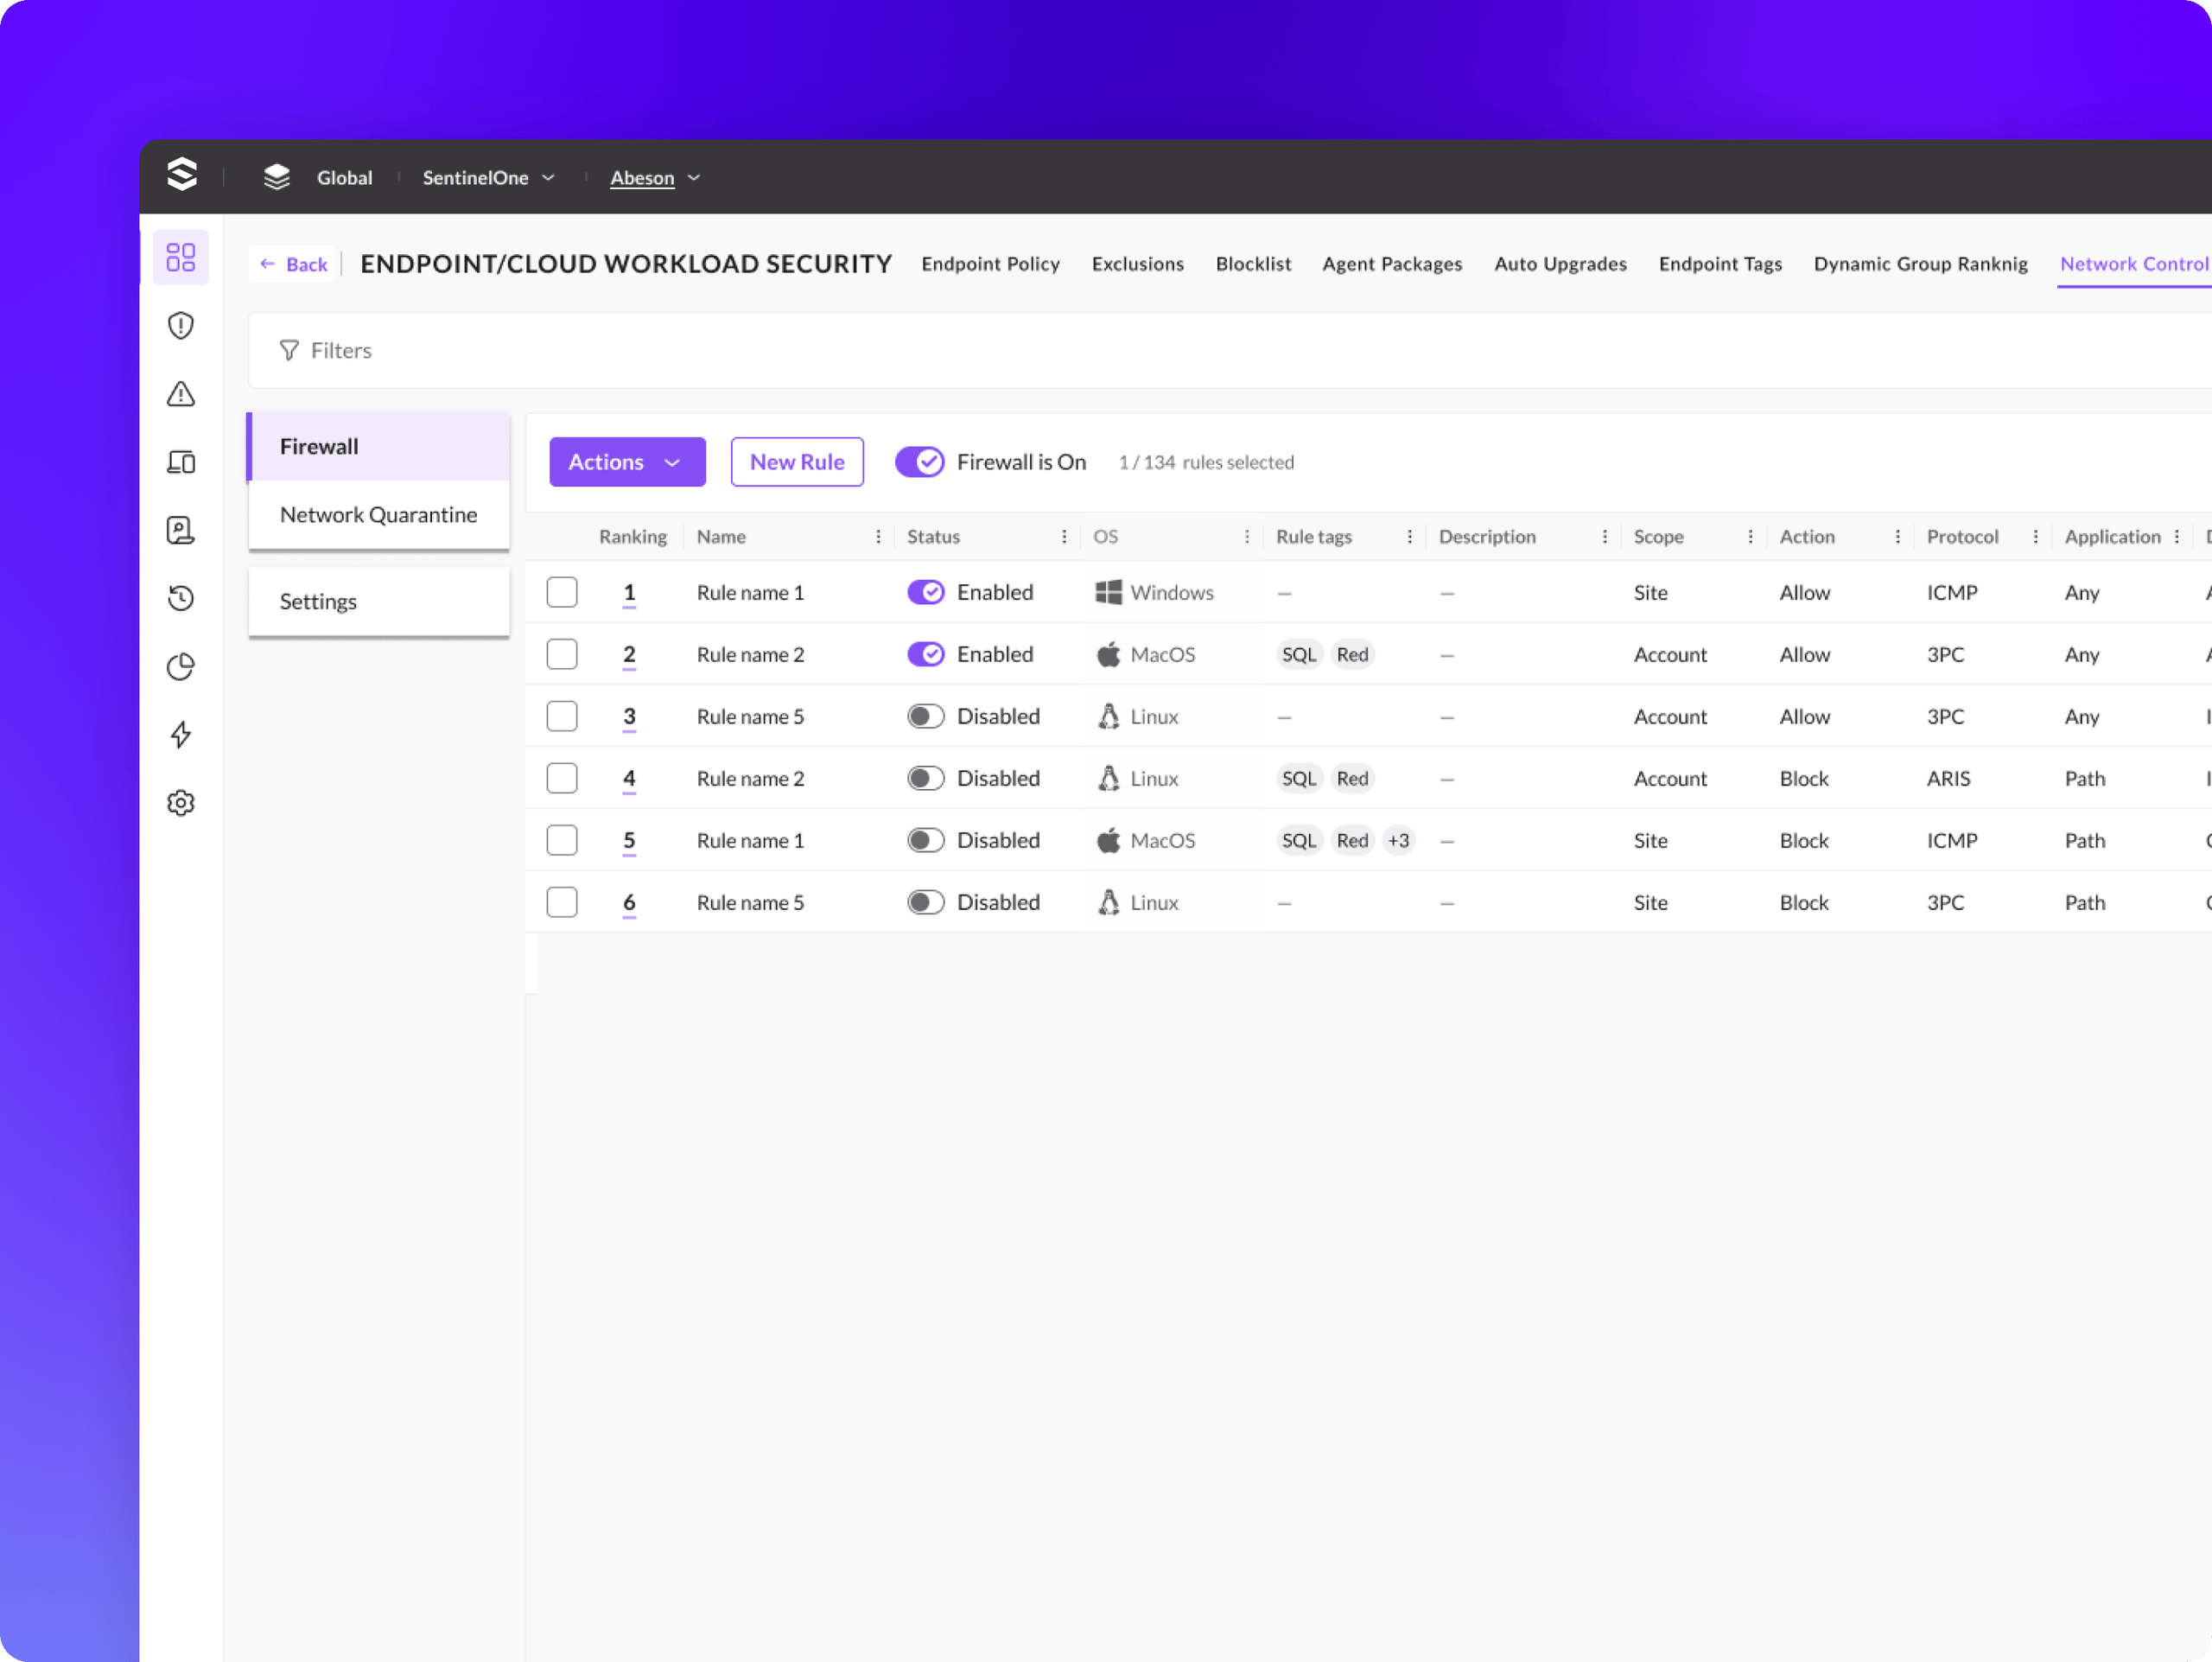Enable the ranking 5 rule status toggle
Image resolution: width=2212 pixels, height=1662 pixels.
tap(926, 840)
